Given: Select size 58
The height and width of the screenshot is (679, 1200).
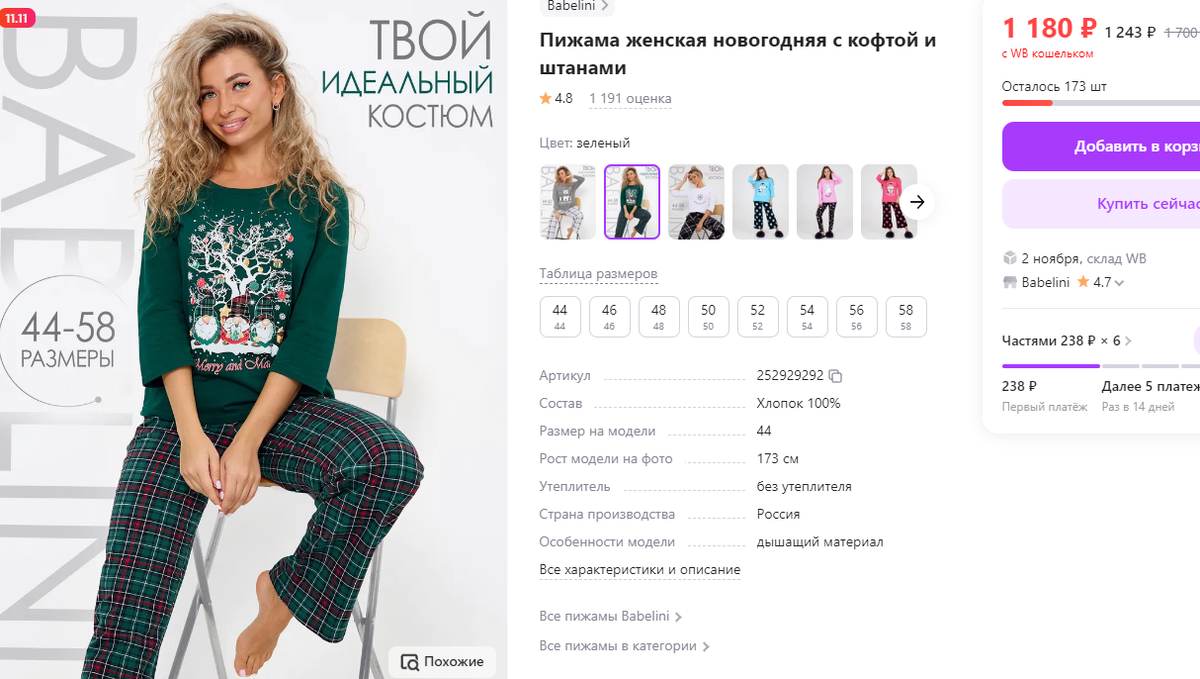Looking at the screenshot, I should pos(906,316).
